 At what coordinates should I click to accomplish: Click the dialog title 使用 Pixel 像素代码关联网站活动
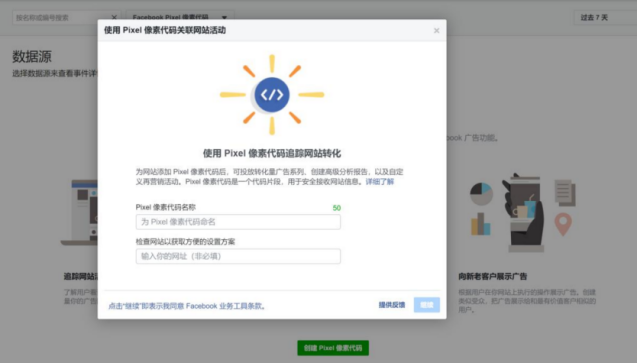[165, 30]
